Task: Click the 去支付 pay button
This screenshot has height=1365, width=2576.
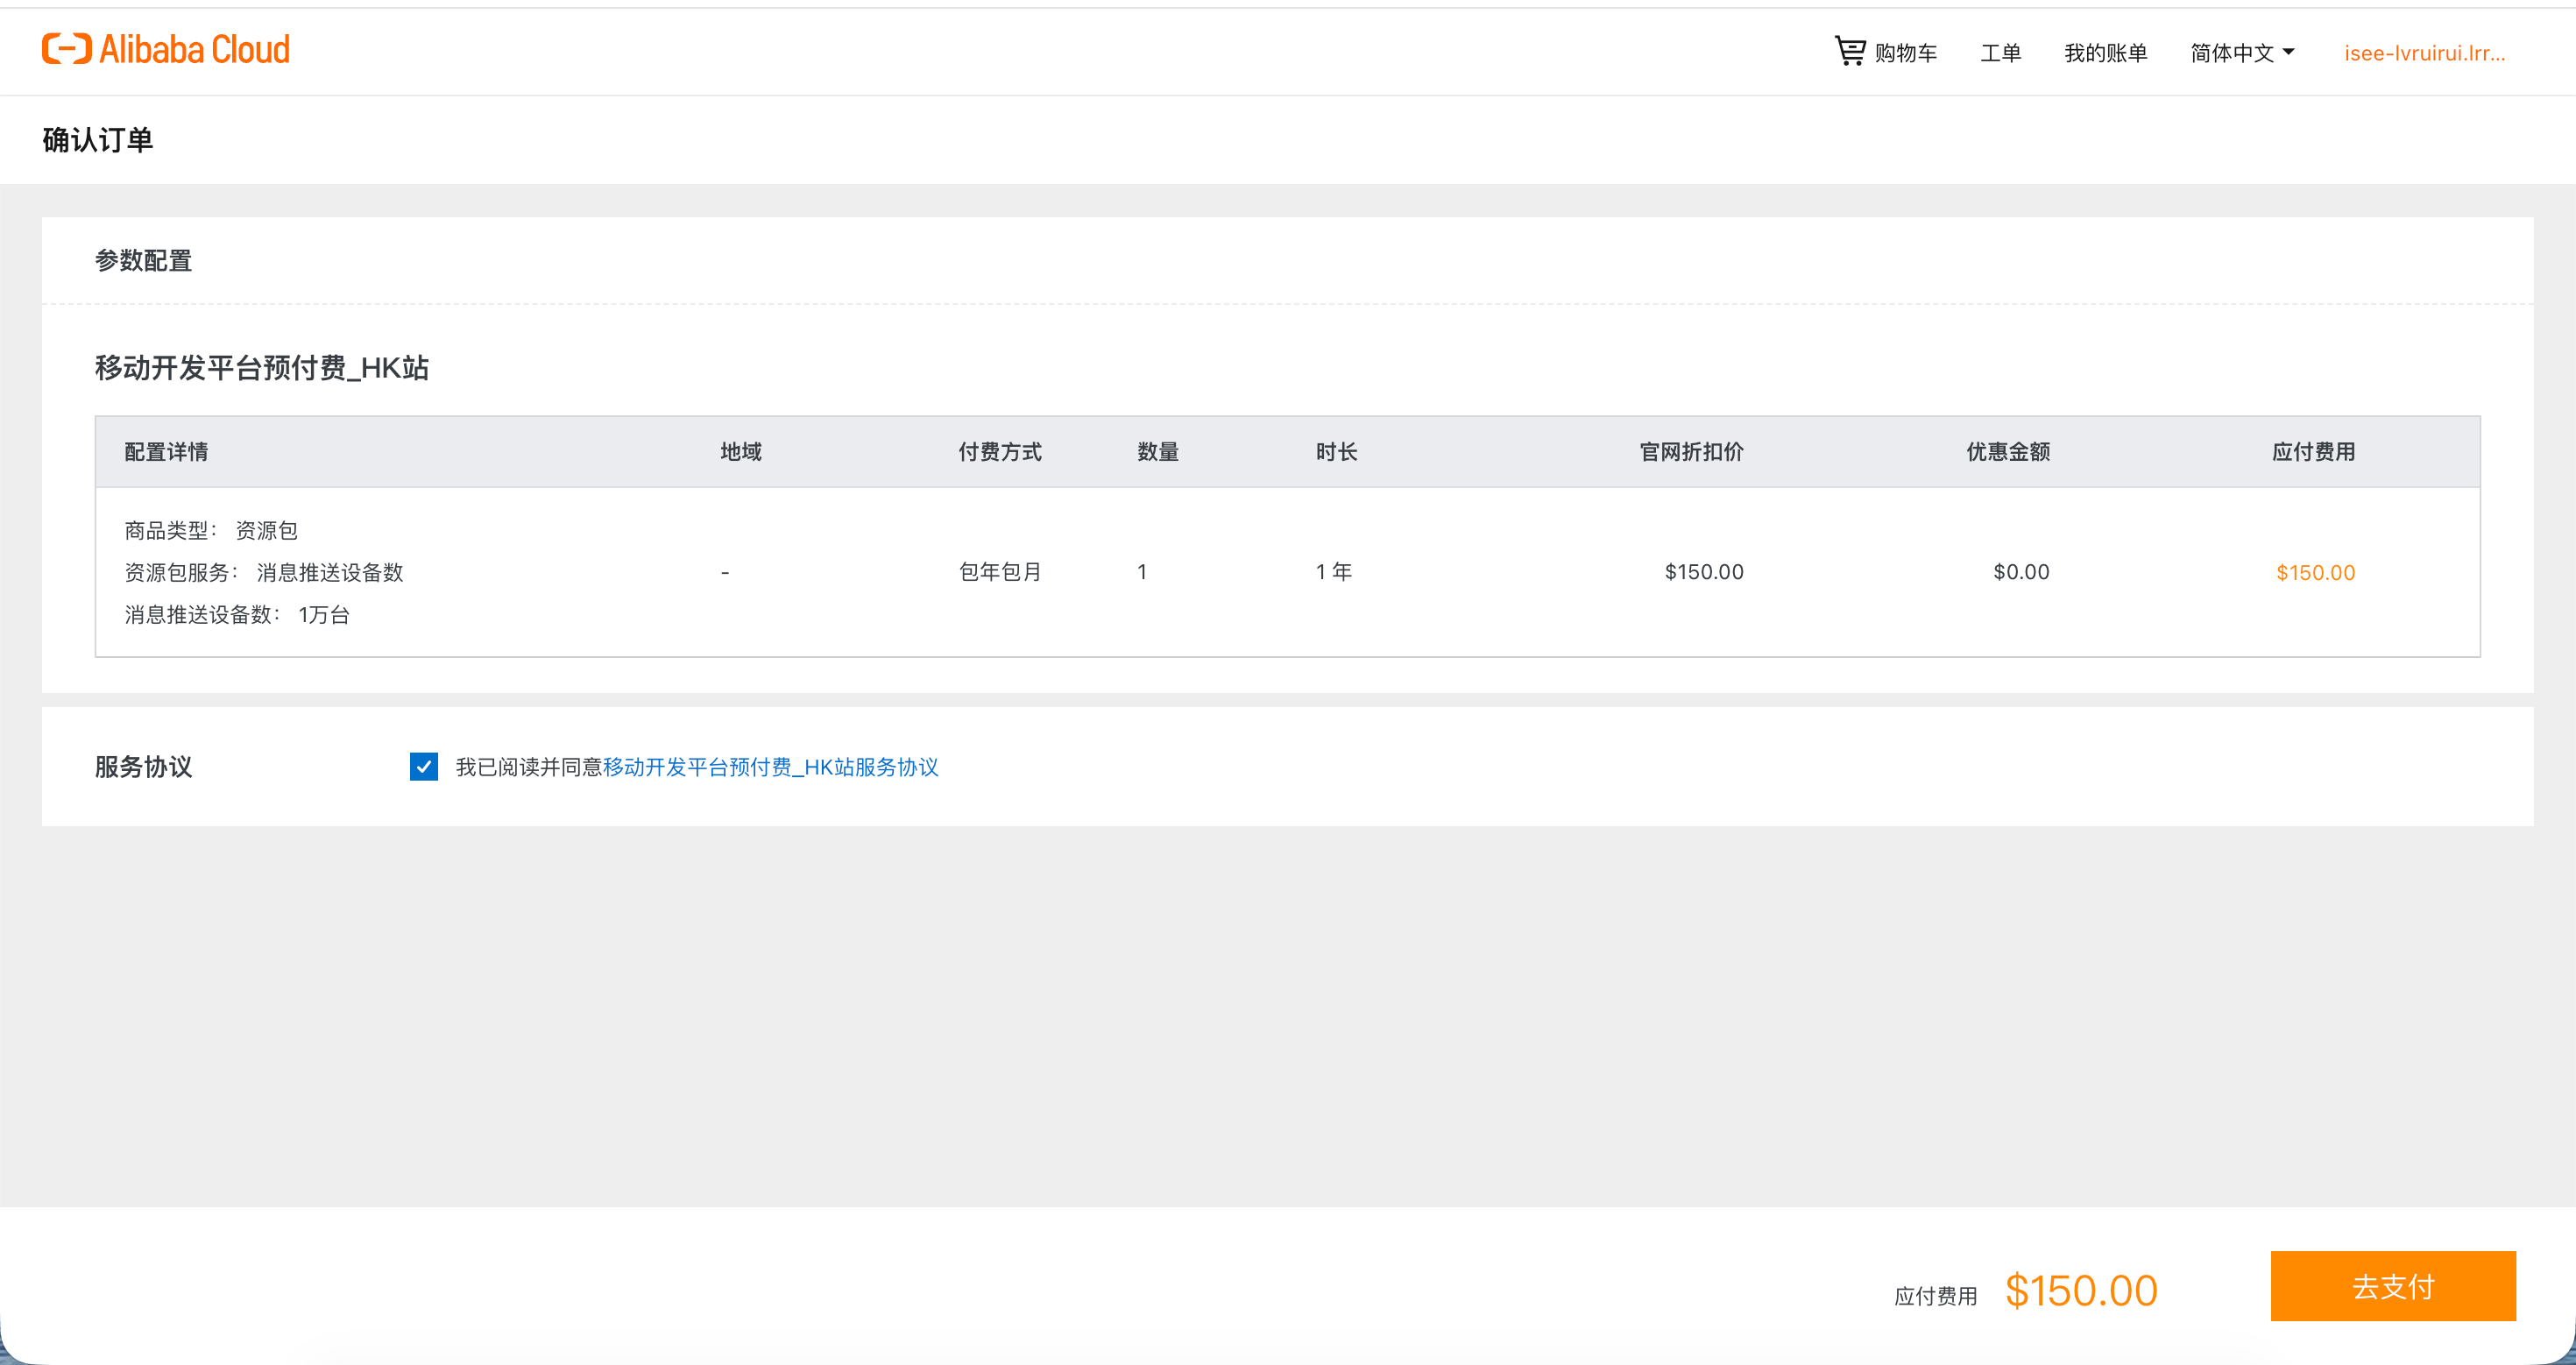Action: tap(2392, 1286)
